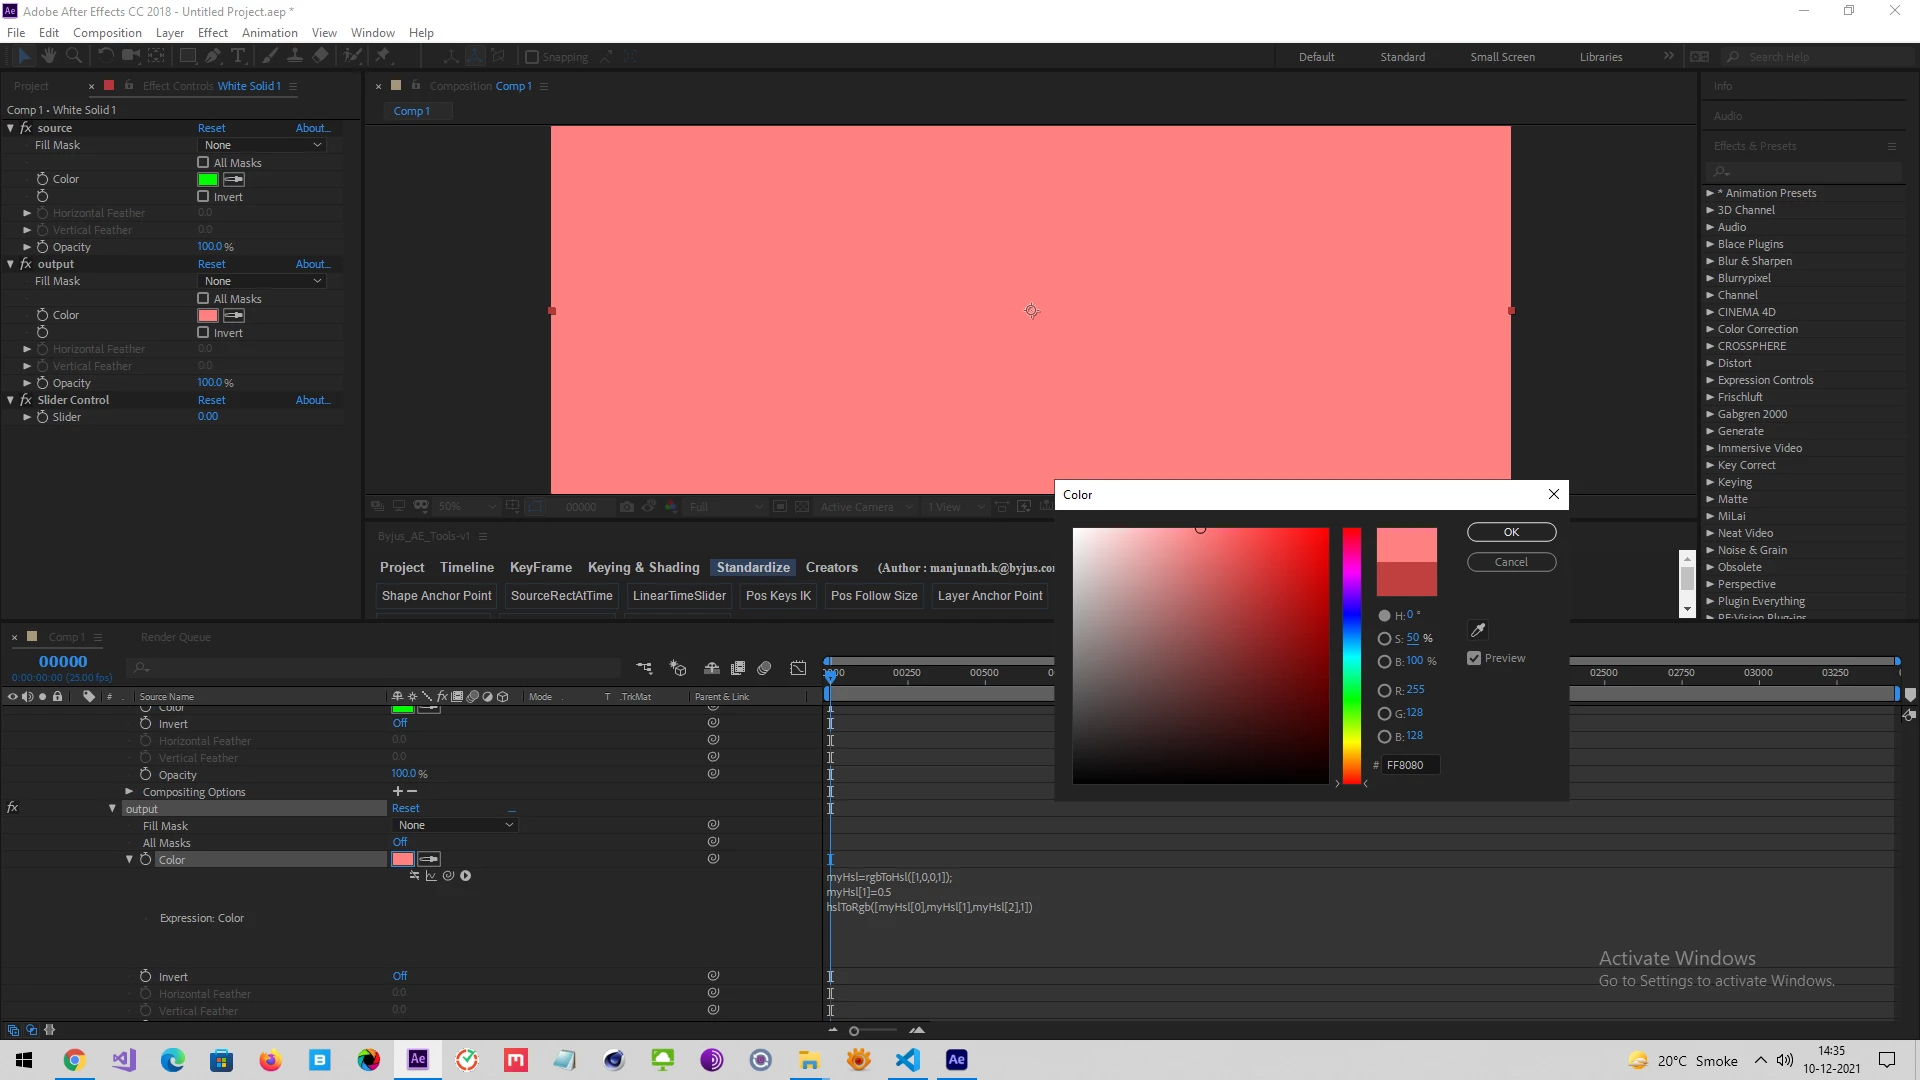Click the Pos Follow Size button
Image resolution: width=1920 pixels, height=1080 pixels.
coord(874,595)
